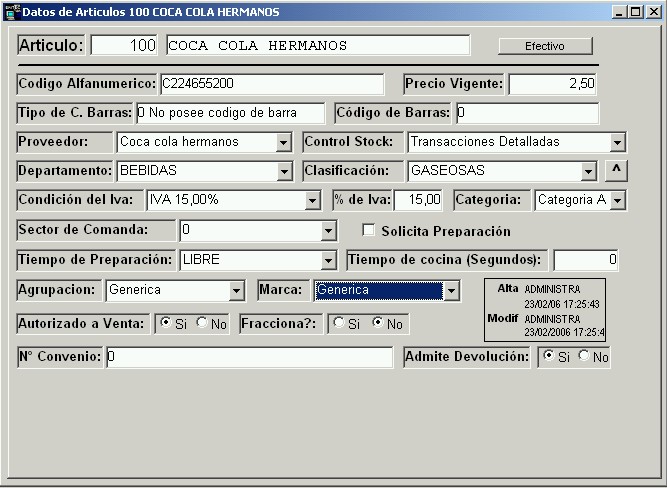Viewport: 667px width, 488px height.
Task: Click the % de Iva field
Action: (x=418, y=200)
